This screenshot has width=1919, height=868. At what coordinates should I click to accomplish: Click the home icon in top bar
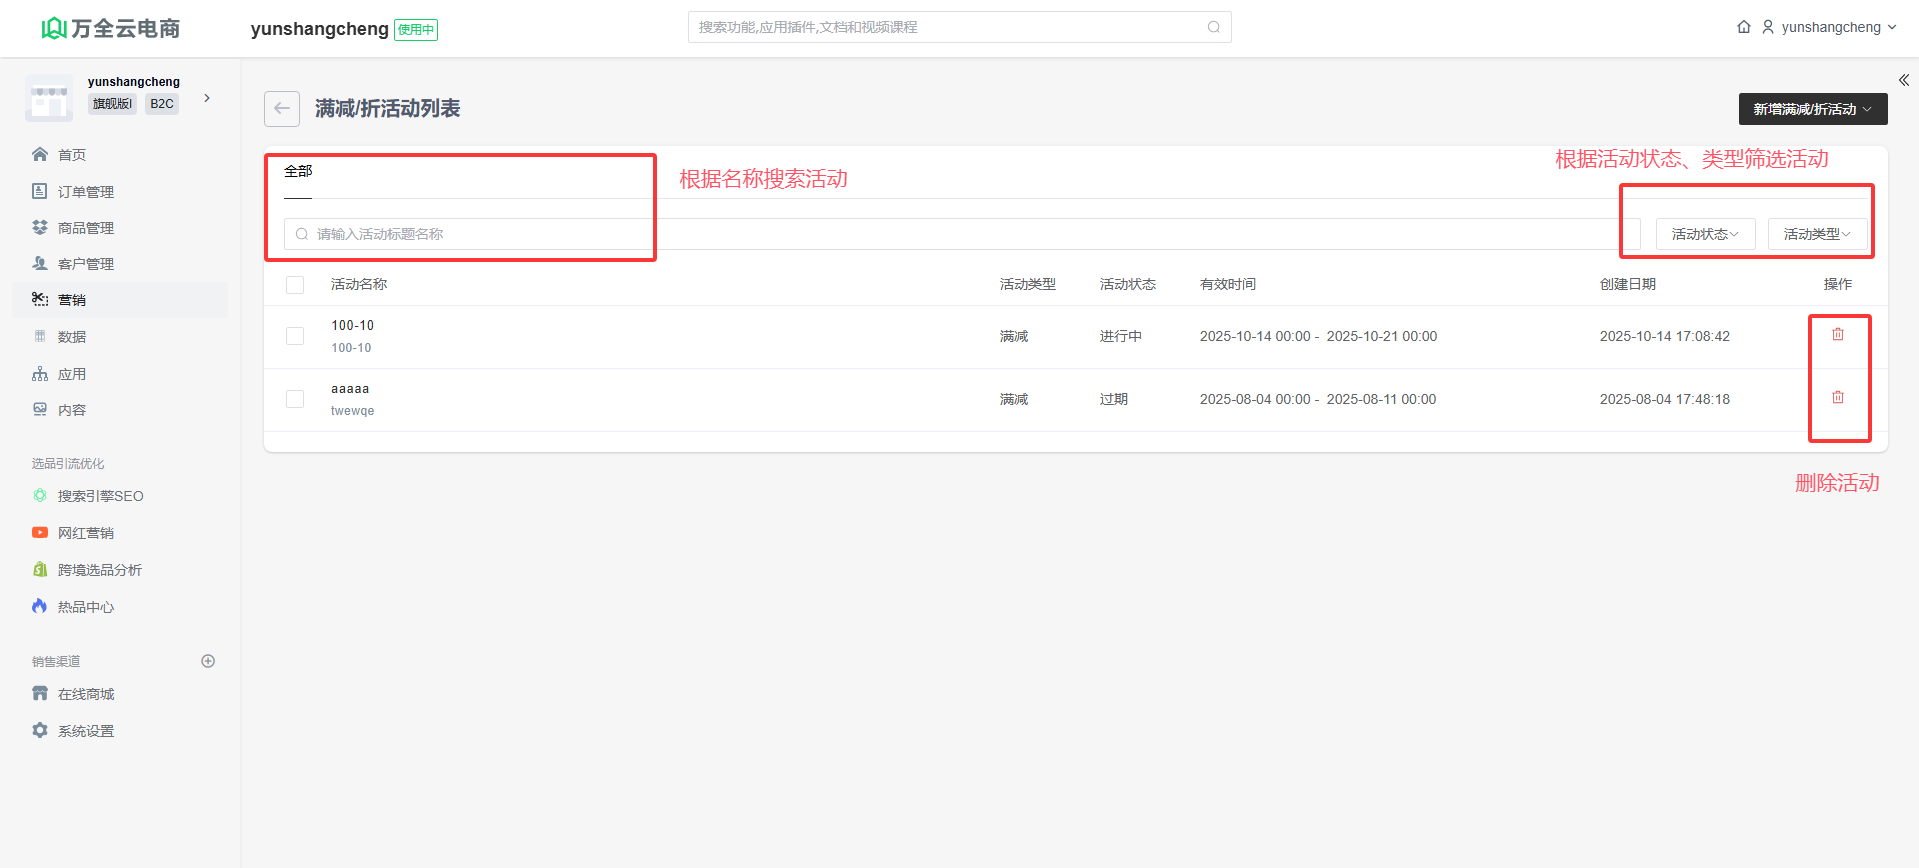tap(1743, 27)
